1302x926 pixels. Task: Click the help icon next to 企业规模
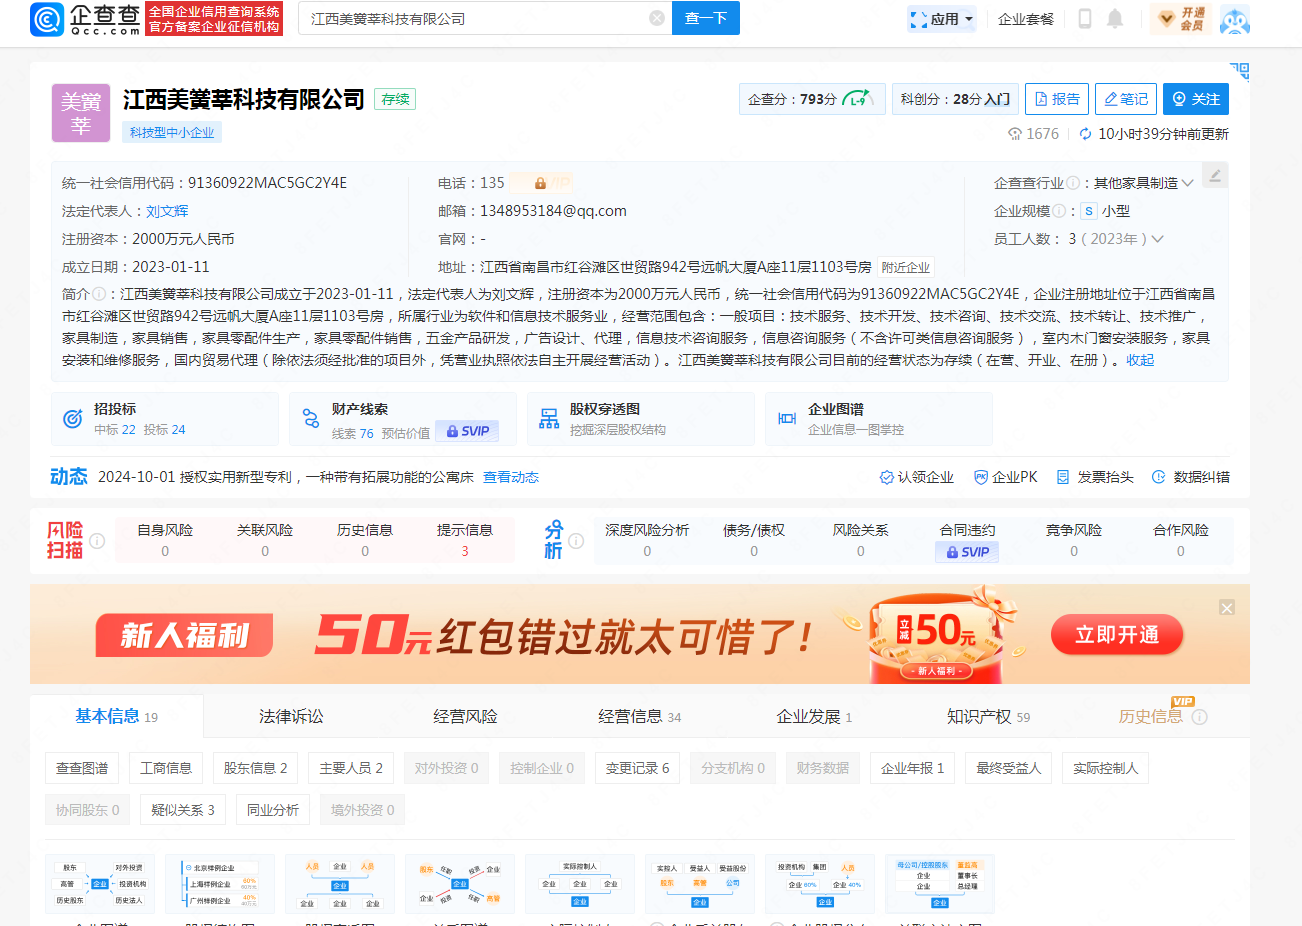coord(1058,211)
